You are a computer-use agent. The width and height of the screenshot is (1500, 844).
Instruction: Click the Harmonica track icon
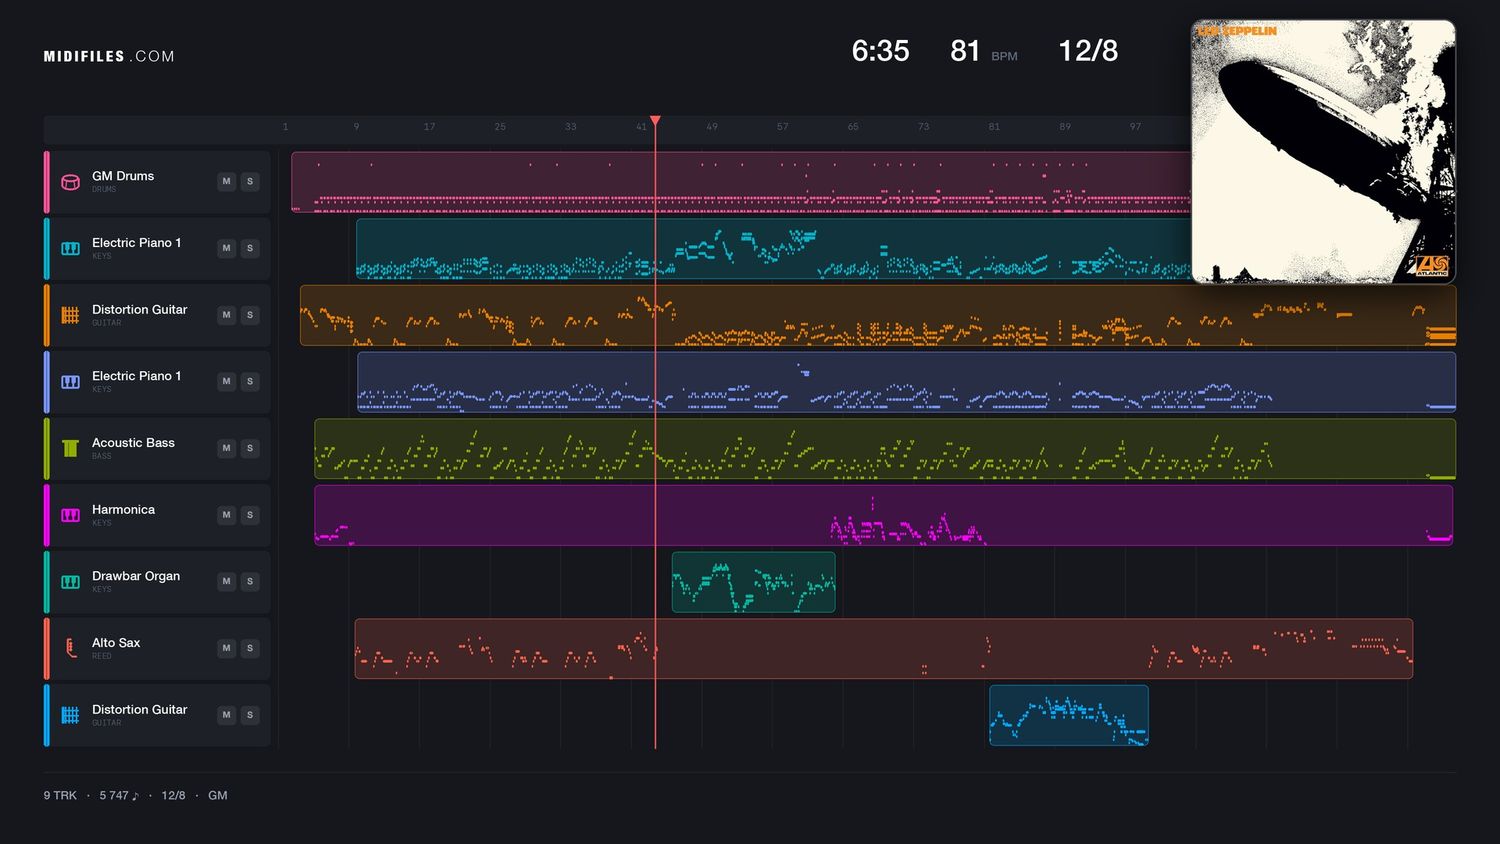(71, 515)
